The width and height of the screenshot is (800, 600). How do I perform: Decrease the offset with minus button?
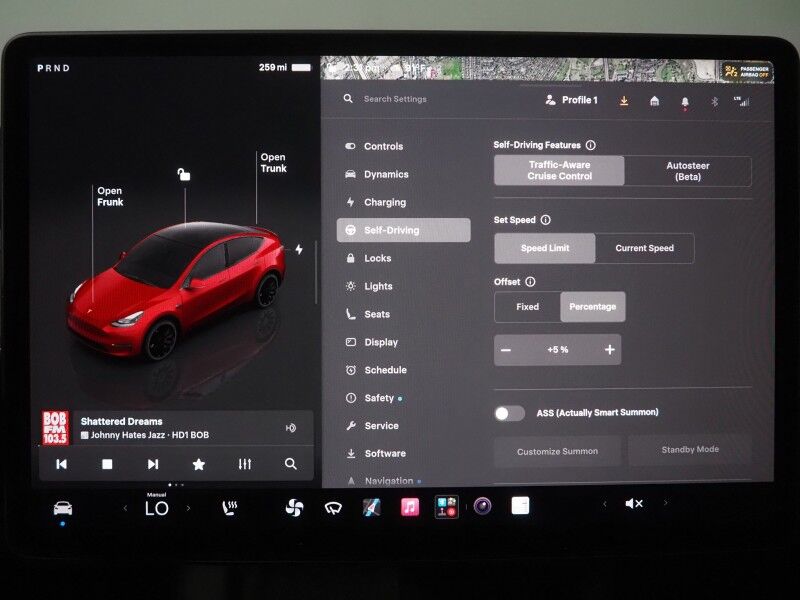pos(506,350)
